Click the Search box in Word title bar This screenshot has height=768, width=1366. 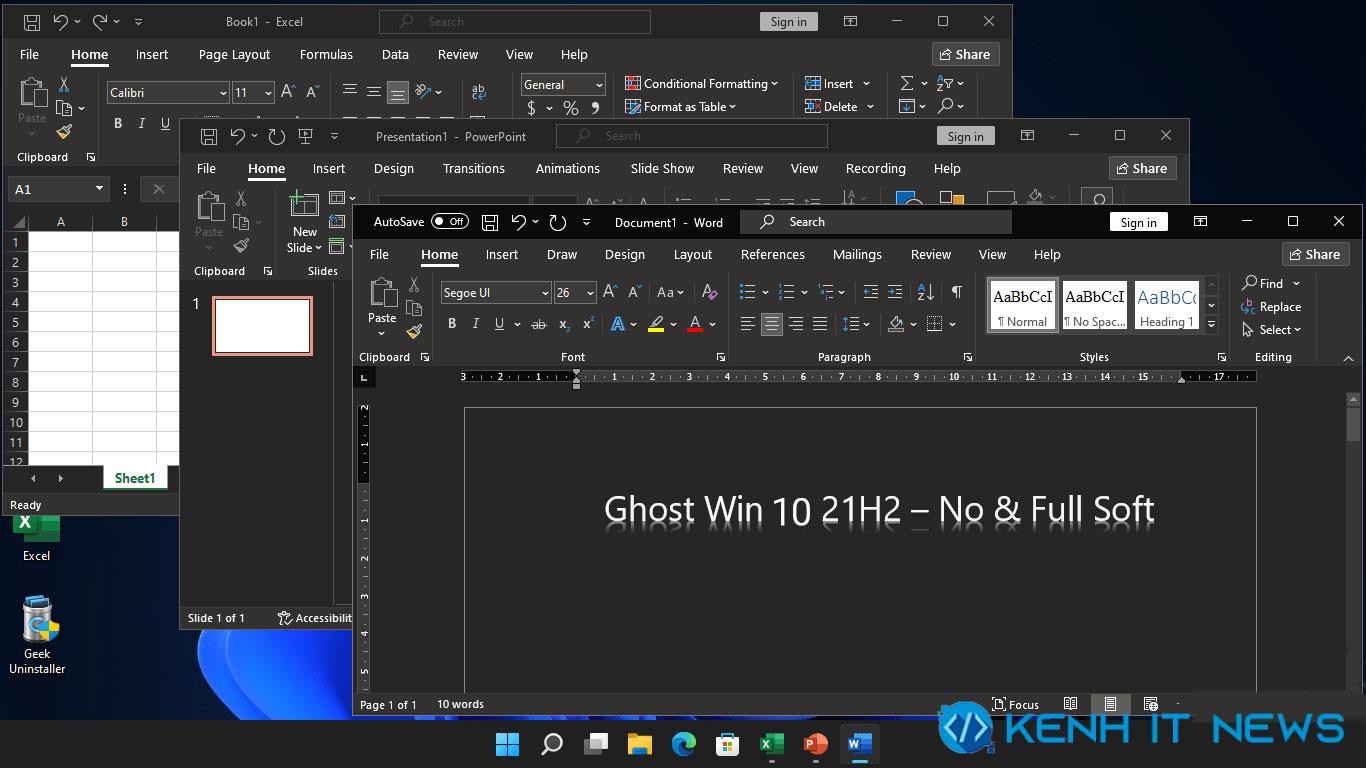point(876,222)
